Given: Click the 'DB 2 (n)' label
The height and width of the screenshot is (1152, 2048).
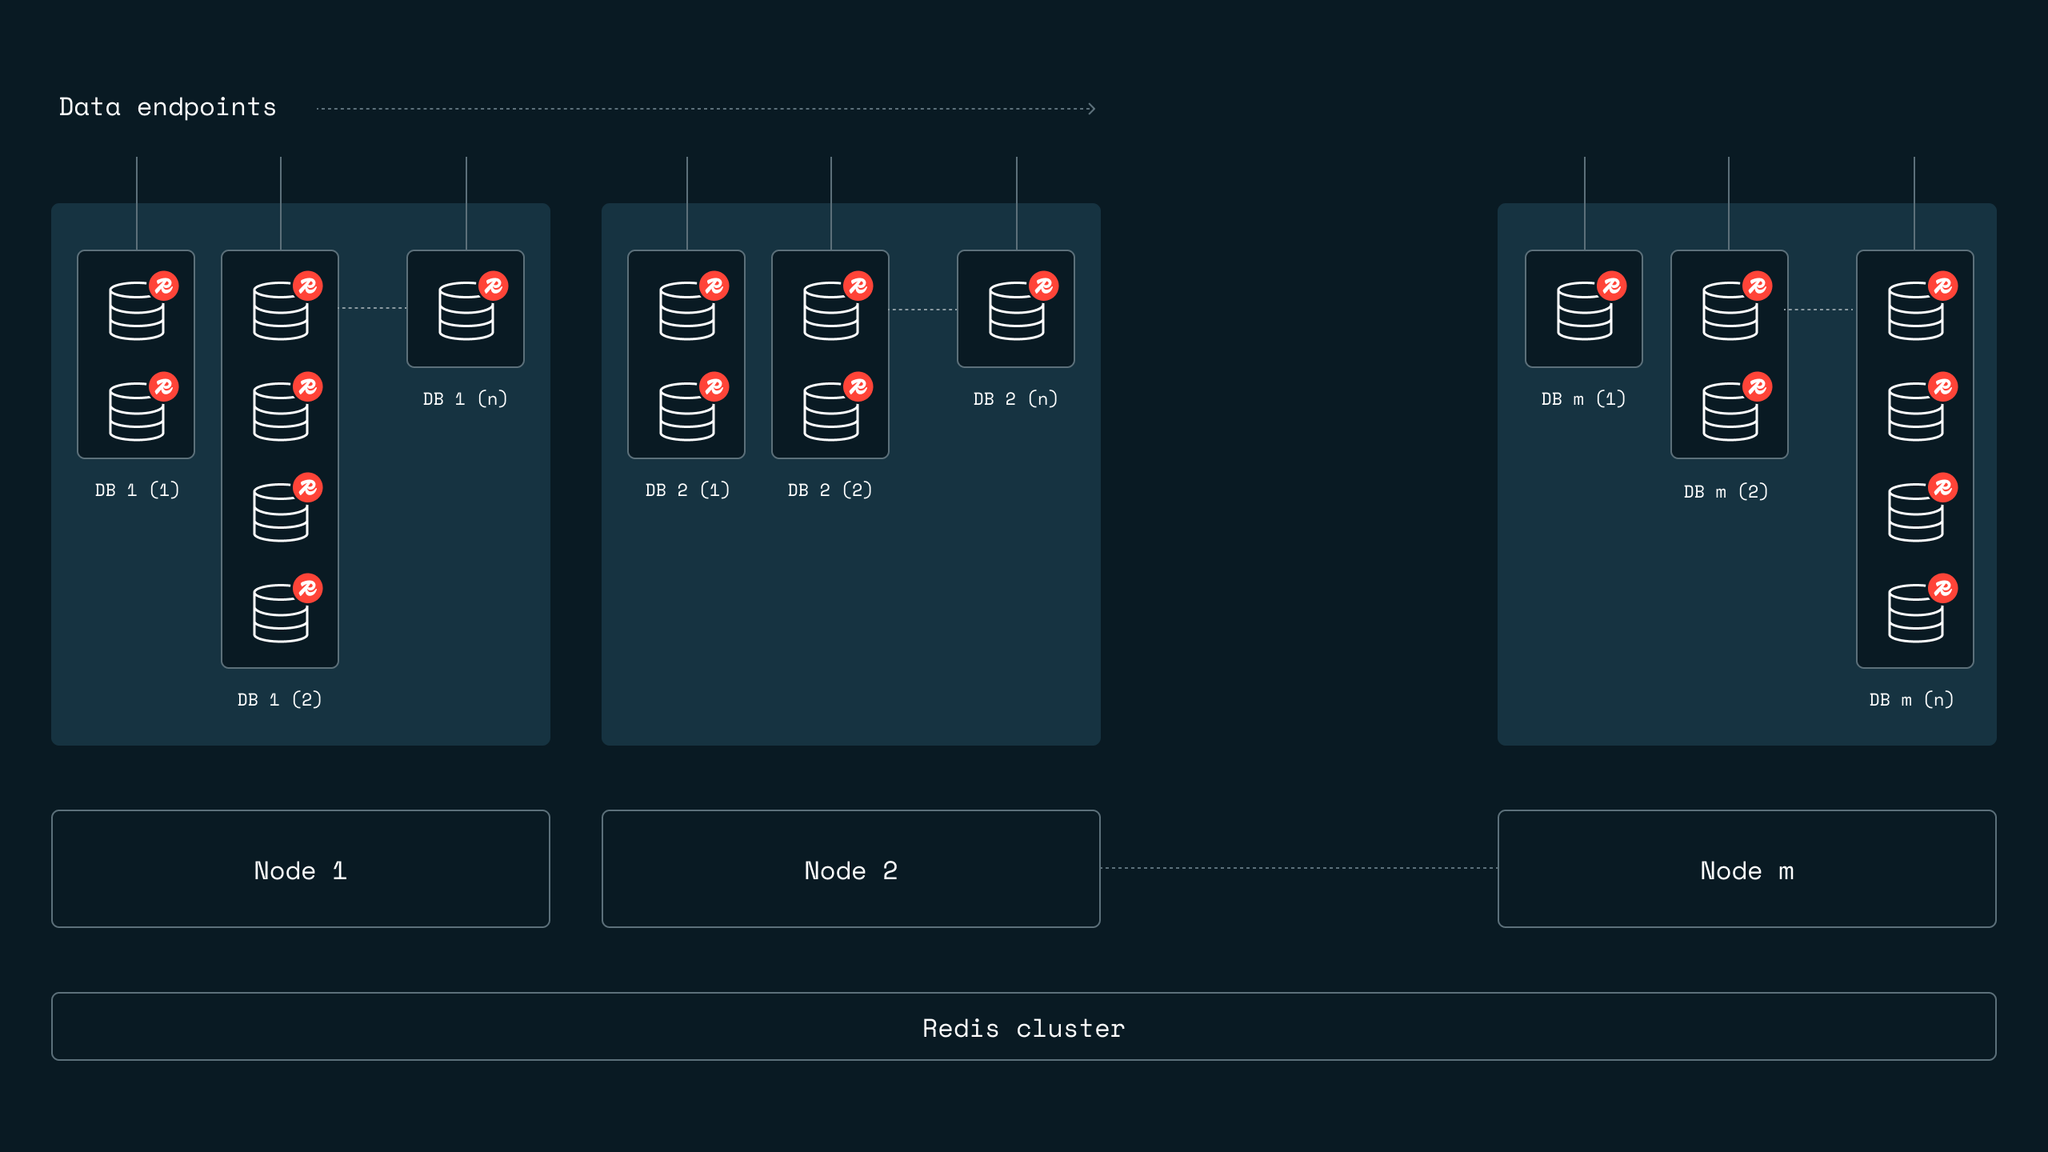Looking at the screenshot, I should pos(1016,399).
